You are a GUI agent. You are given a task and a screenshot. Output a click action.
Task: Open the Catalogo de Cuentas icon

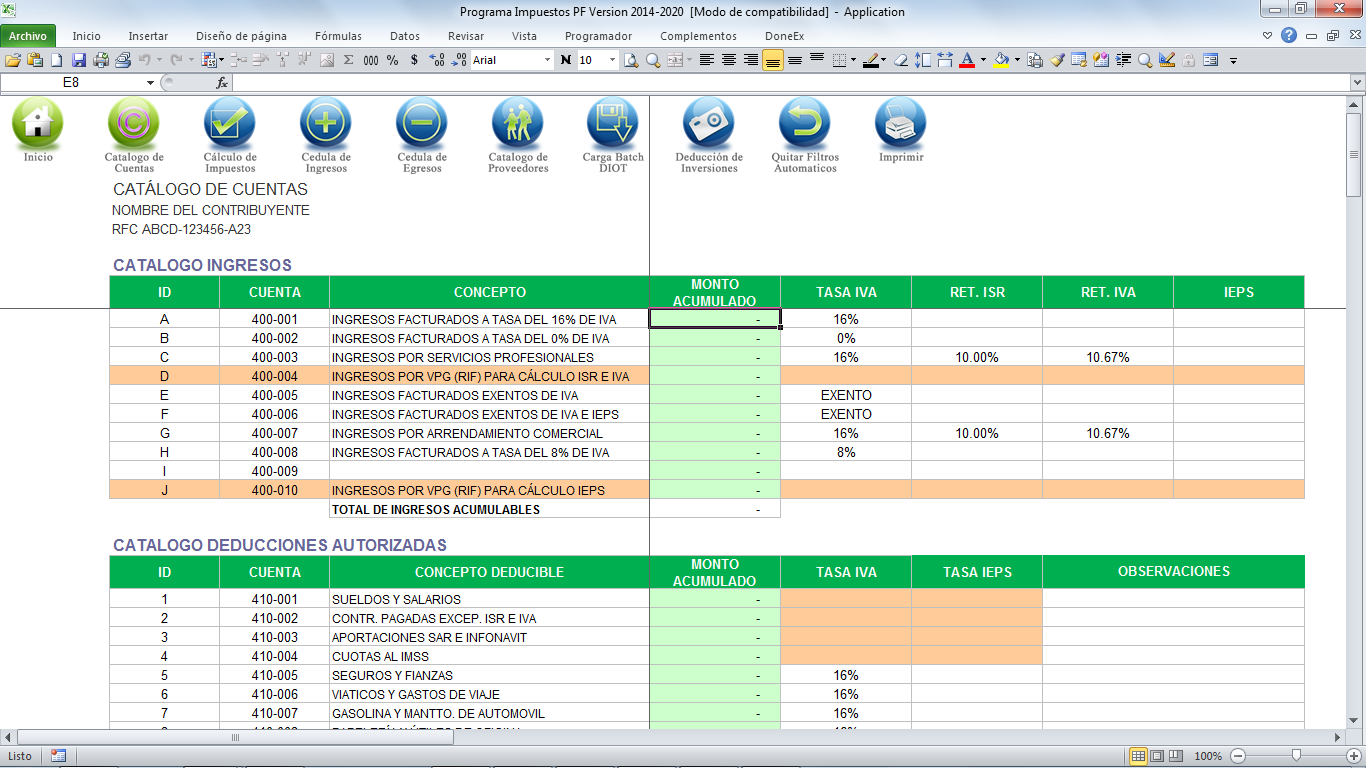pyautogui.click(x=134, y=124)
